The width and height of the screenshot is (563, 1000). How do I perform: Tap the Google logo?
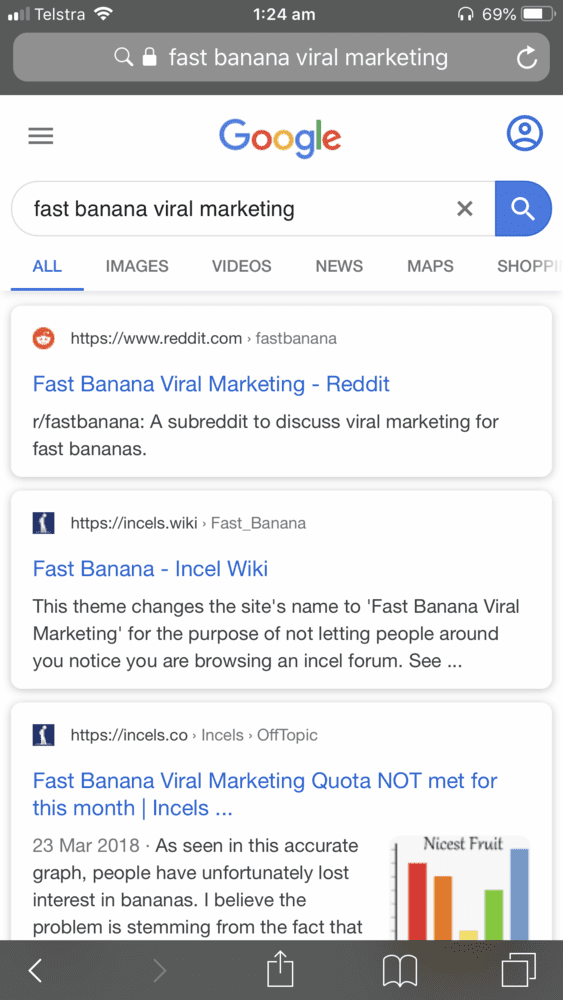pyautogui.click(x=280, y=138)
